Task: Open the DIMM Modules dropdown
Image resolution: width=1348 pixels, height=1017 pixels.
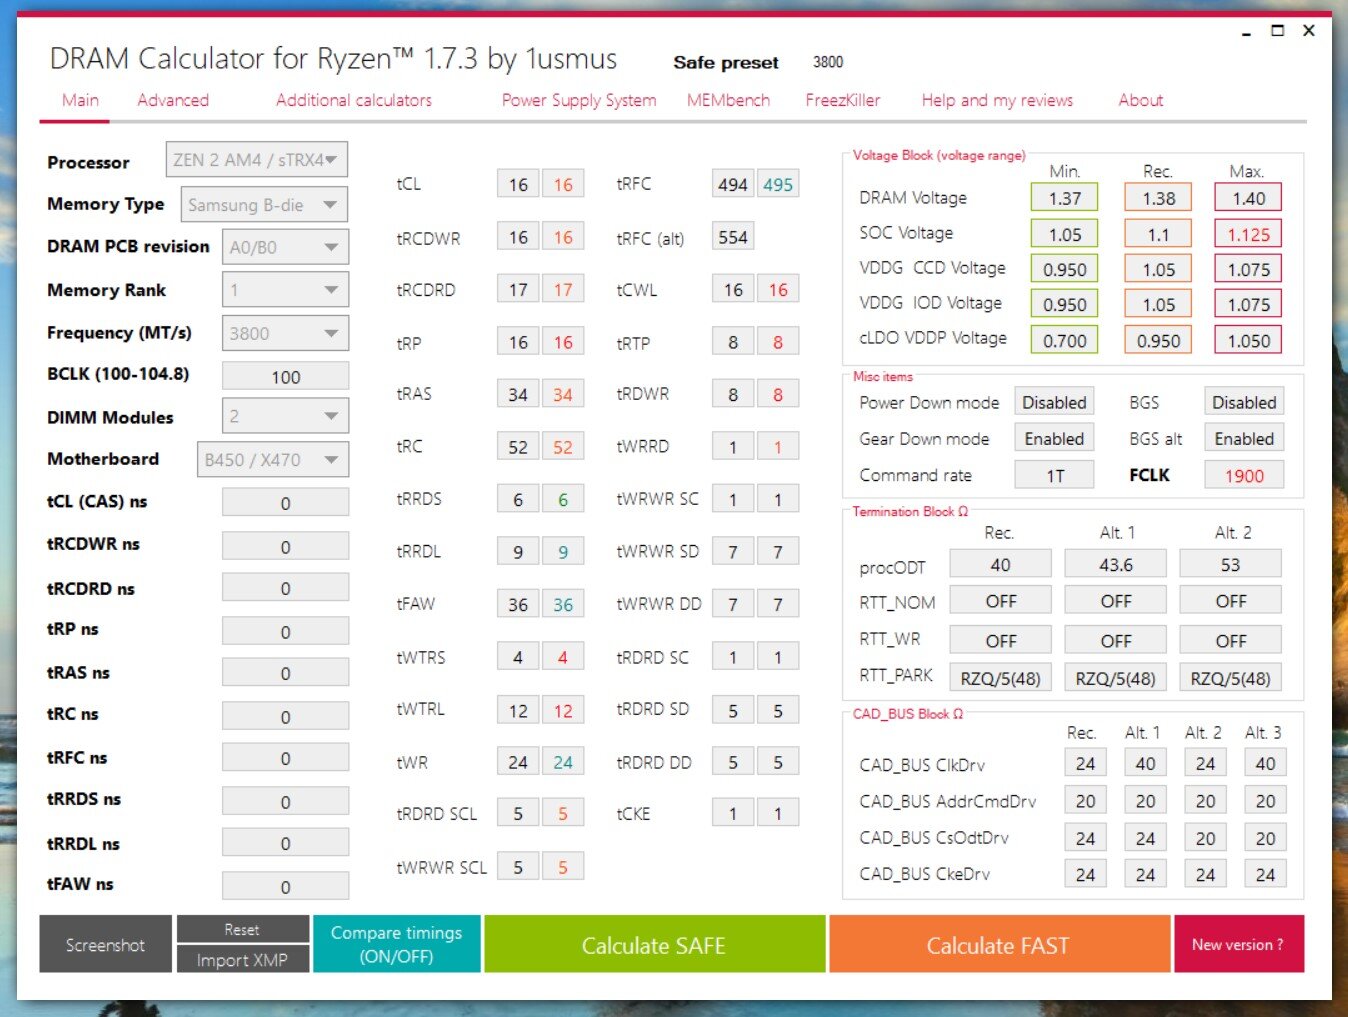Action: 285,416
